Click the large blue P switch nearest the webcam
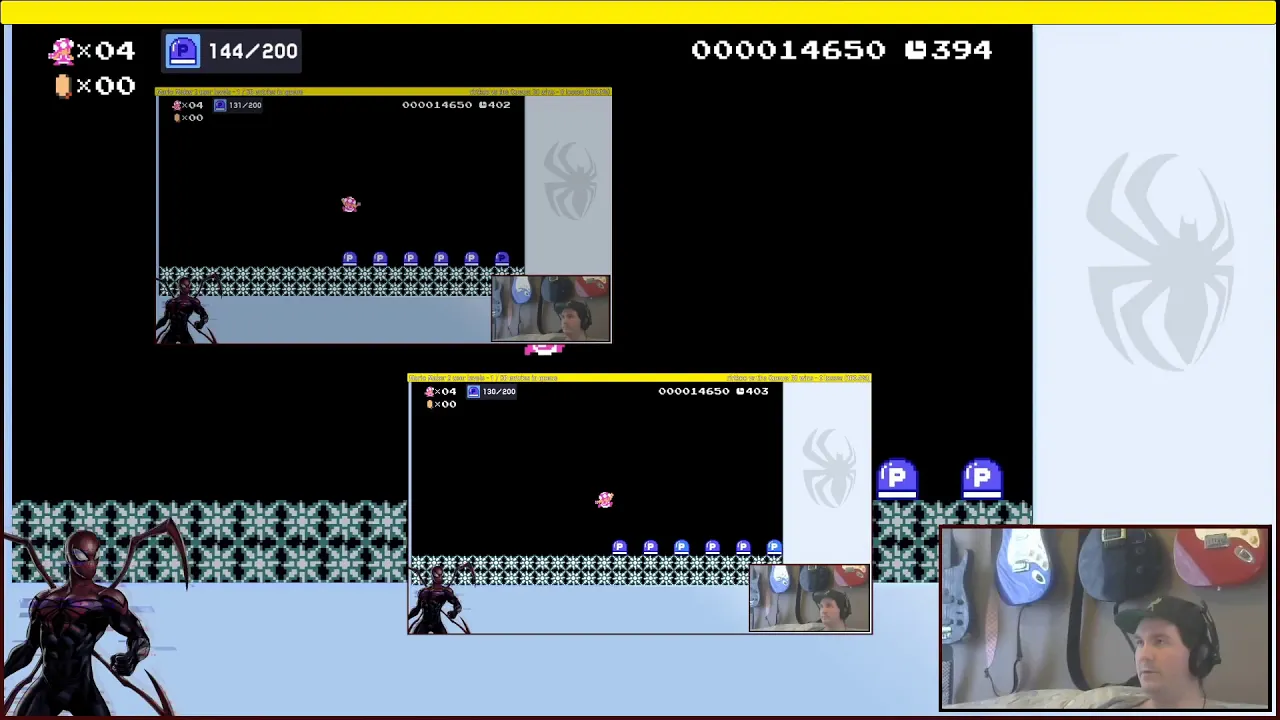 tap(982, 478)
